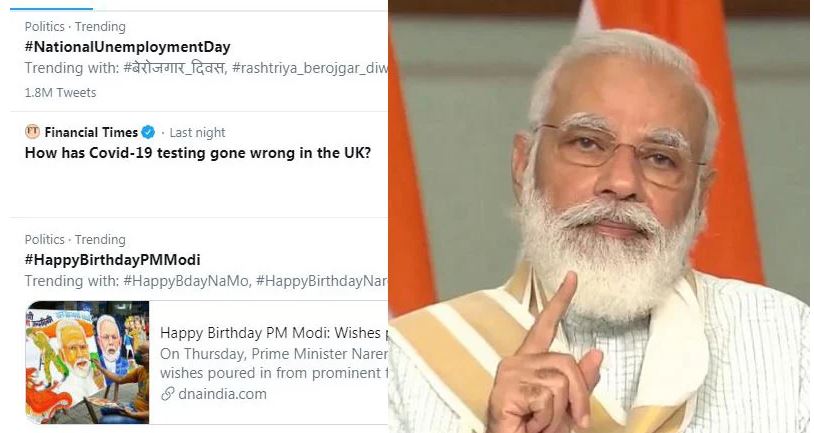This screenshot has width=814, height=433.
Task: Open the #HappyBirthdayPMModi trending hashtag
Action: pyautogui.click(x=112, y=260)
